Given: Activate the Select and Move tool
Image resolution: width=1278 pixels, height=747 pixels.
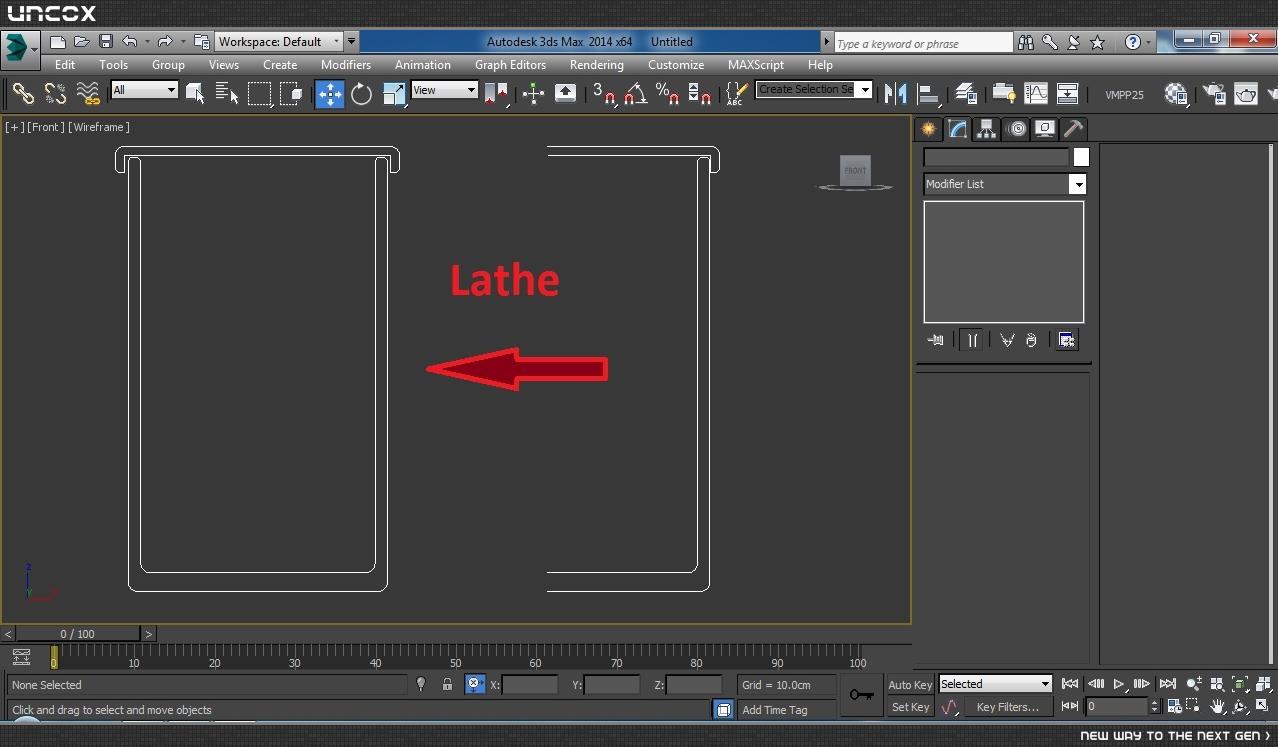Looking at the screenshot, I should (329, 94).
